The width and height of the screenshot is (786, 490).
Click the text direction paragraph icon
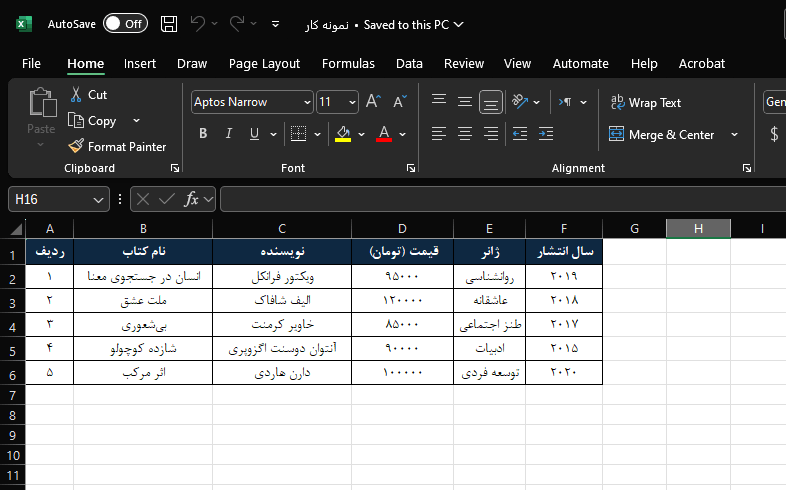point(565,102)
